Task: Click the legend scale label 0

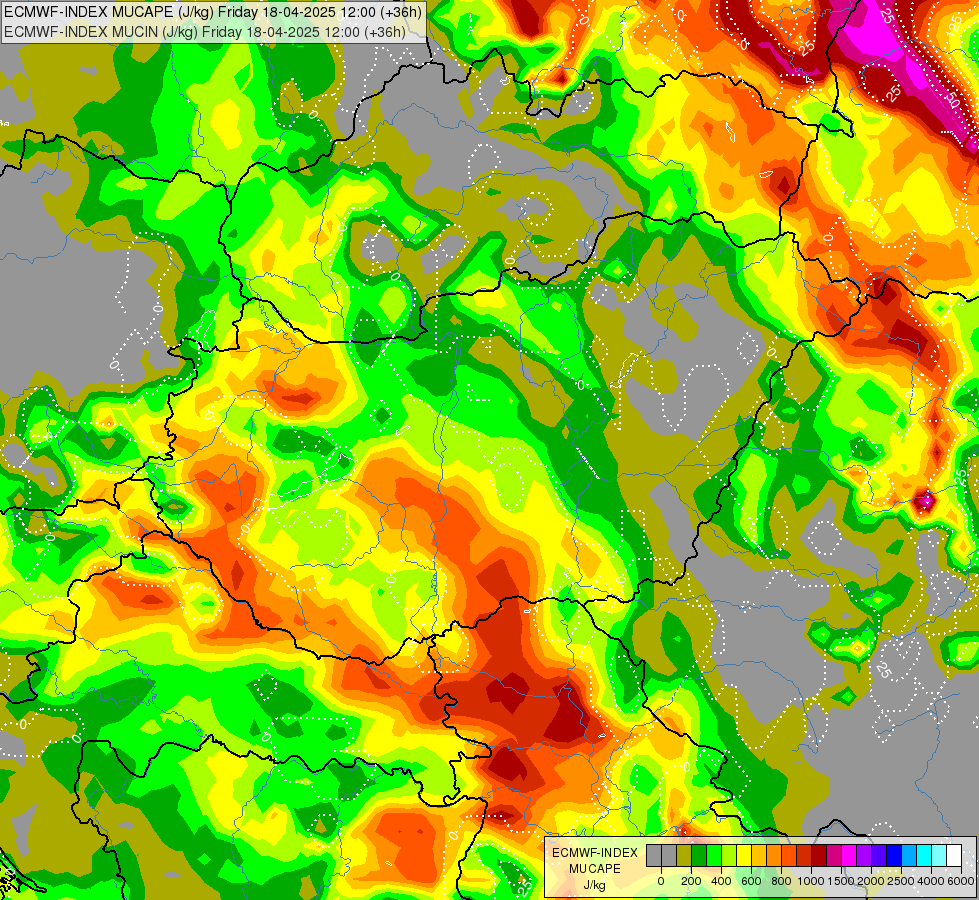Action: (x=661, y=881)
